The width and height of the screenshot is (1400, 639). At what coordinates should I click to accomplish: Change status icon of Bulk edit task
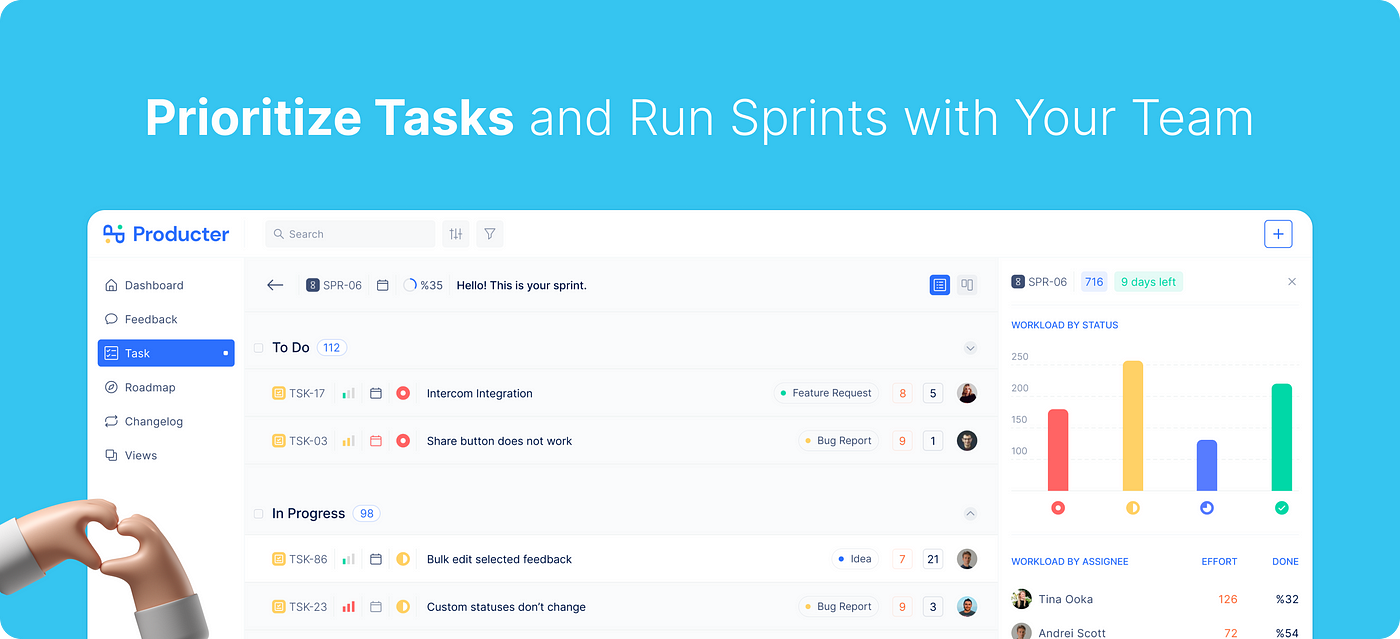coord(403,559)
